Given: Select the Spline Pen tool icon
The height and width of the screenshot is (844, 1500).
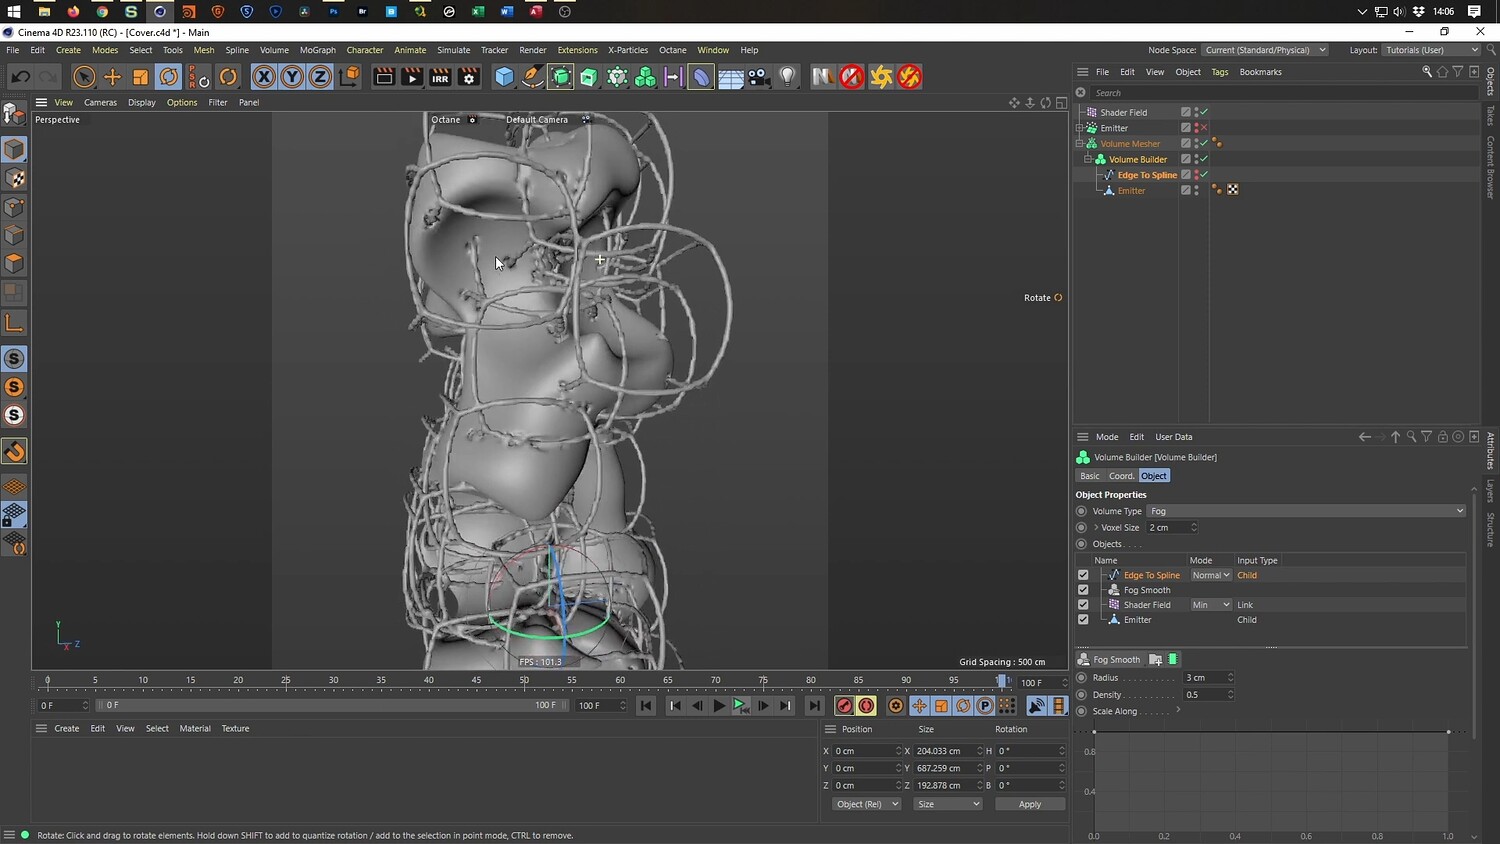Looking at the screenshot, I should coord(533,77).
